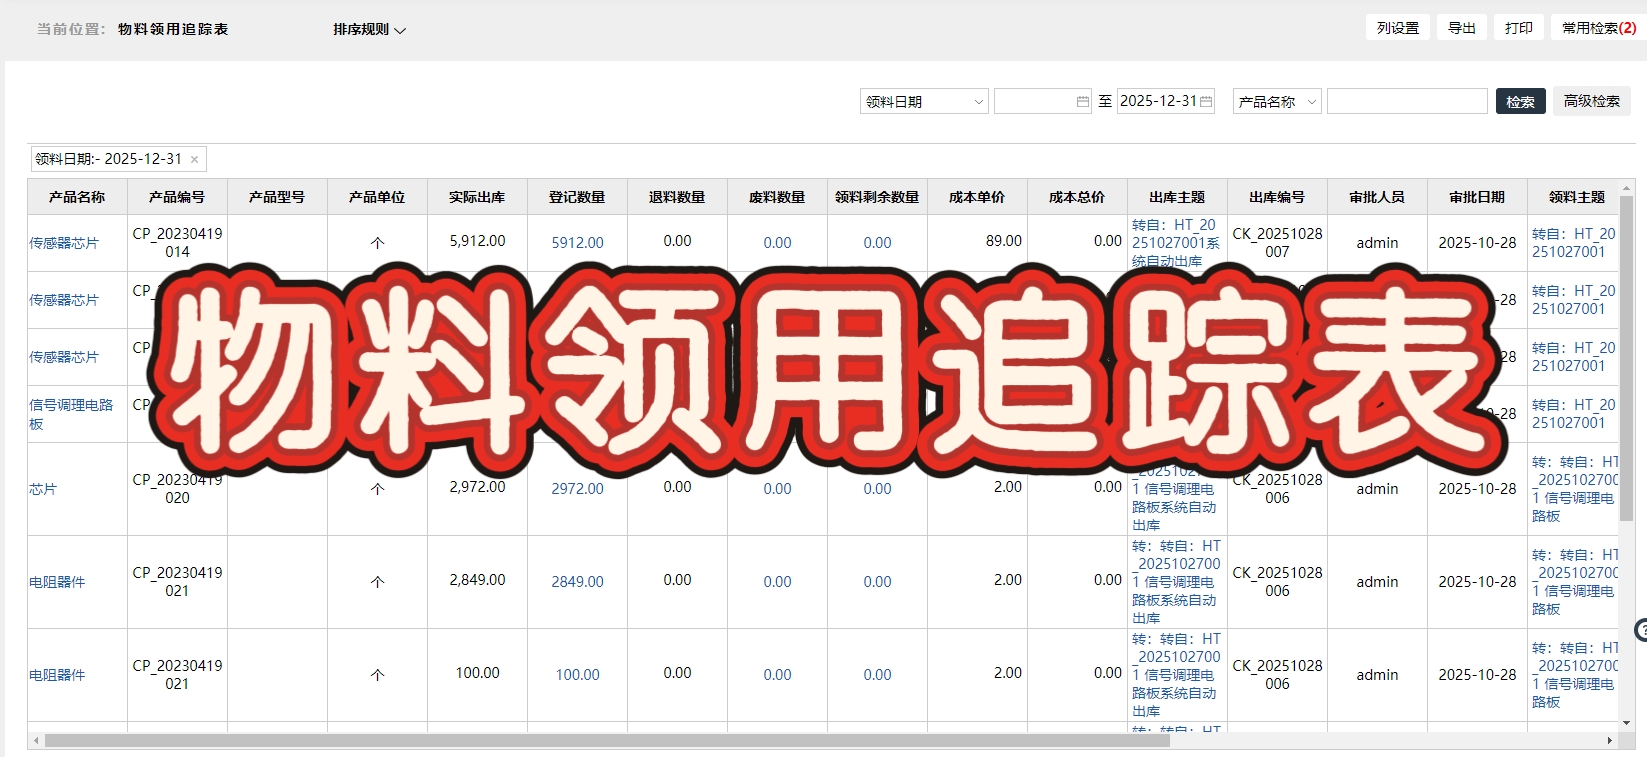Open the first 传感器芯片 product link
The height and width of the screenshot is (757, 1647).
64,243
